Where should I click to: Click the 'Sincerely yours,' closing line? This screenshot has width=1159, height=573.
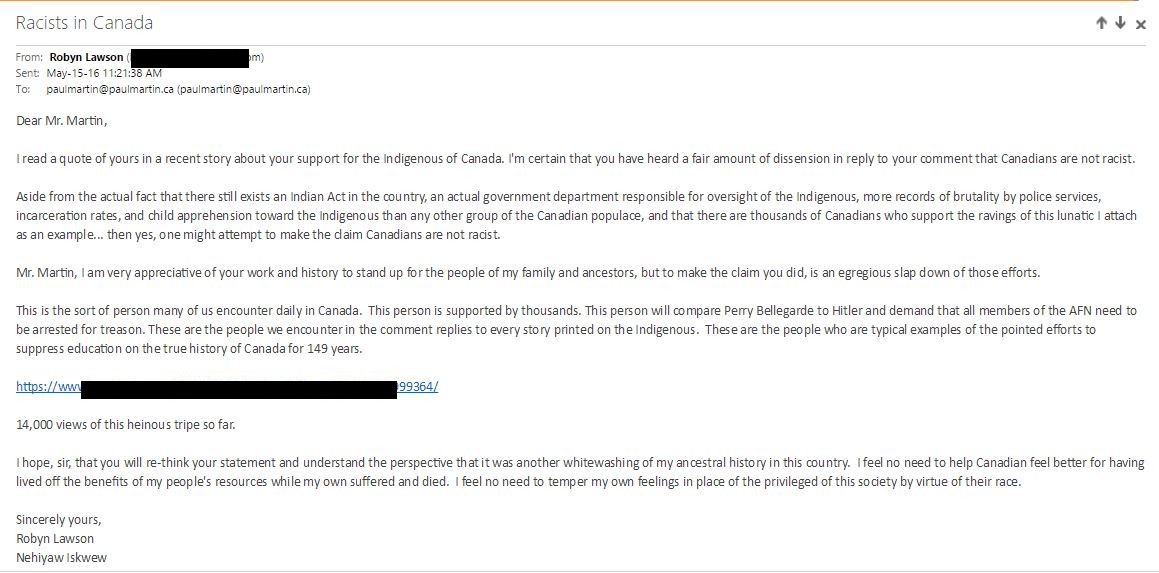[59, 520]
